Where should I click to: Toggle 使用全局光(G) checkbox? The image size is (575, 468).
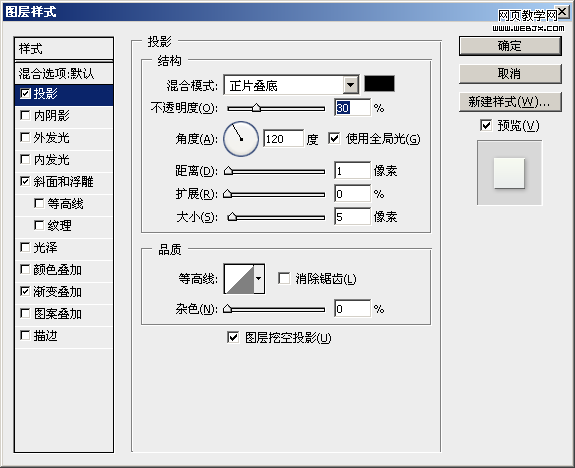coord(334,139)
